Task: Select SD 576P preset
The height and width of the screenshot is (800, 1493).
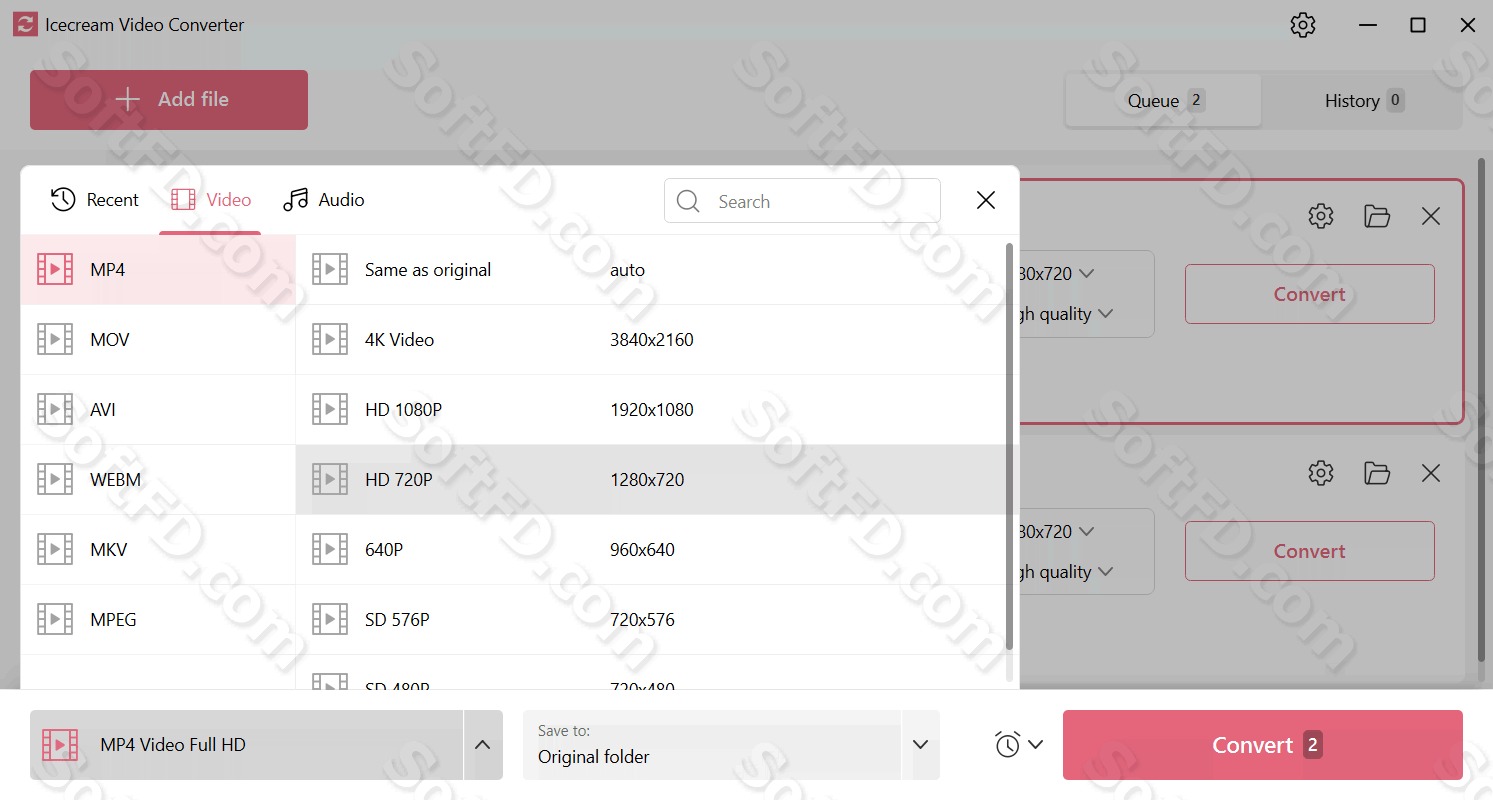Action: [x=650, y=620]
